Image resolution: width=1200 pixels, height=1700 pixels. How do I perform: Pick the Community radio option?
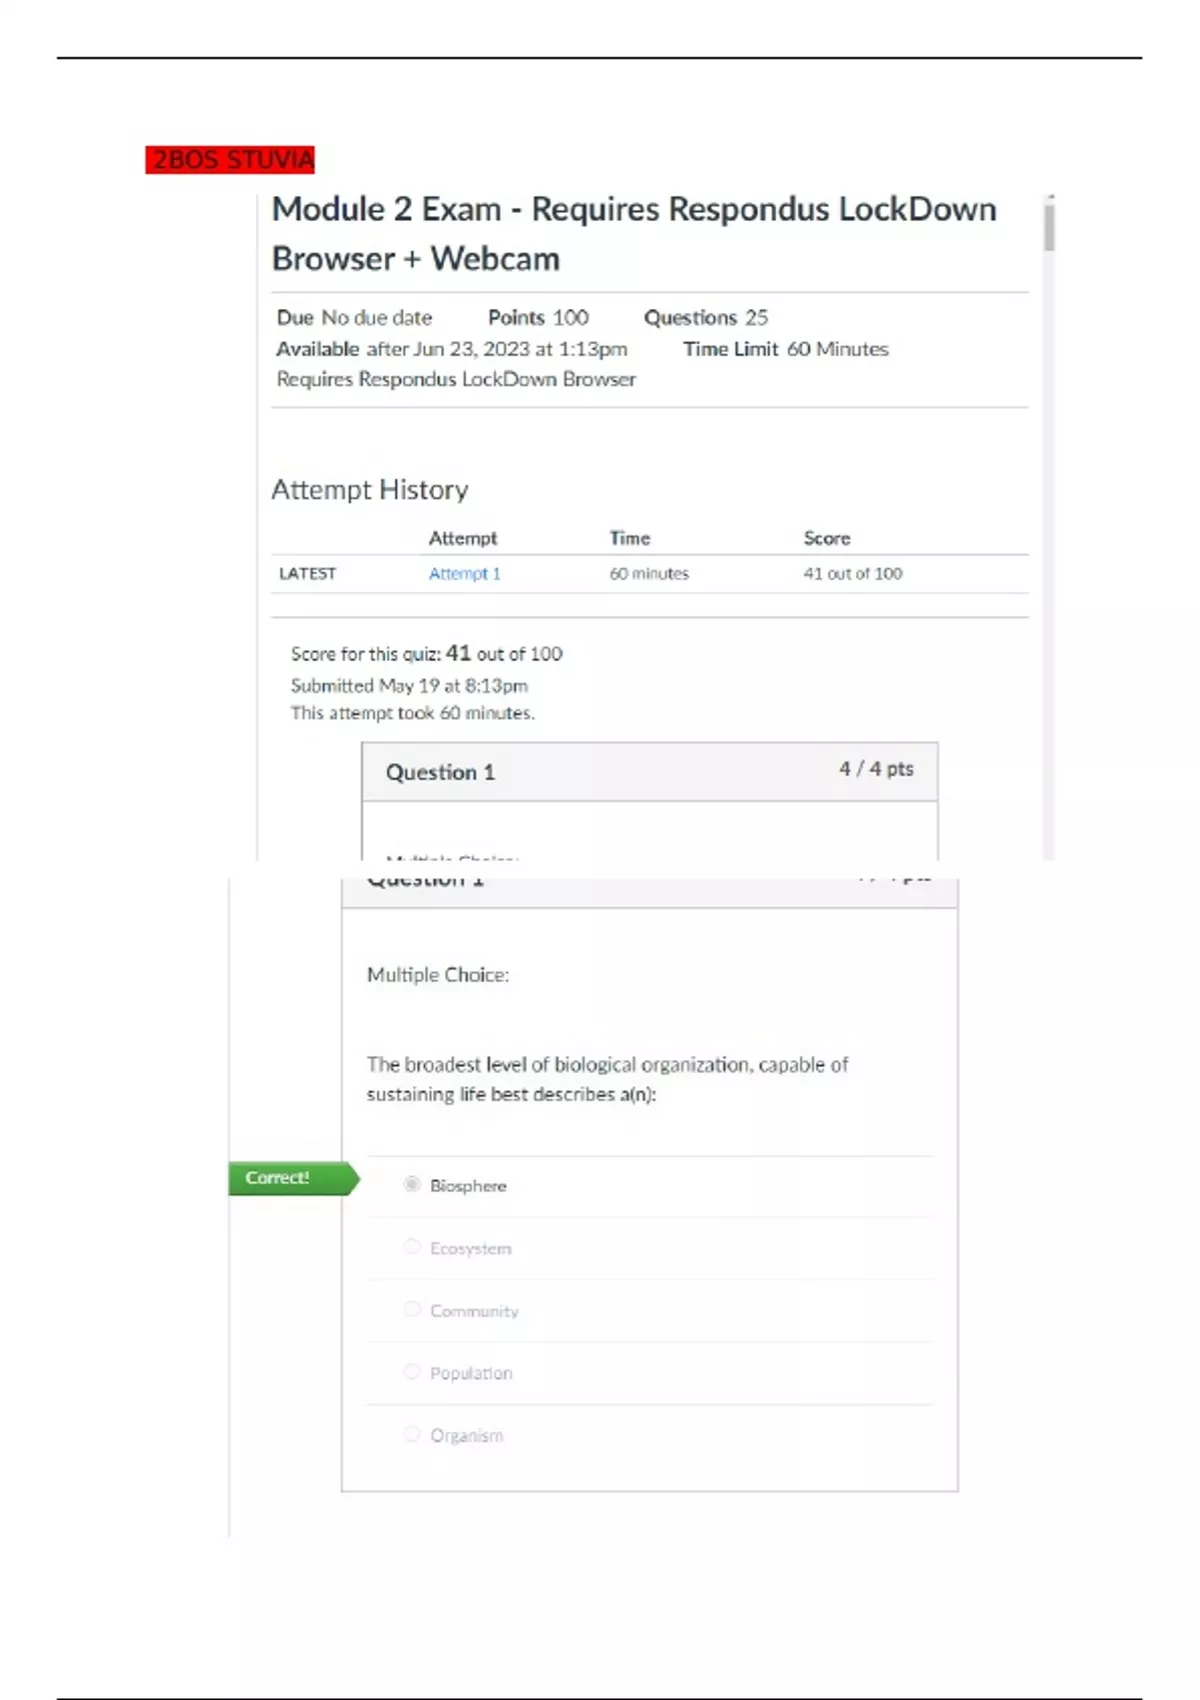412,1309
